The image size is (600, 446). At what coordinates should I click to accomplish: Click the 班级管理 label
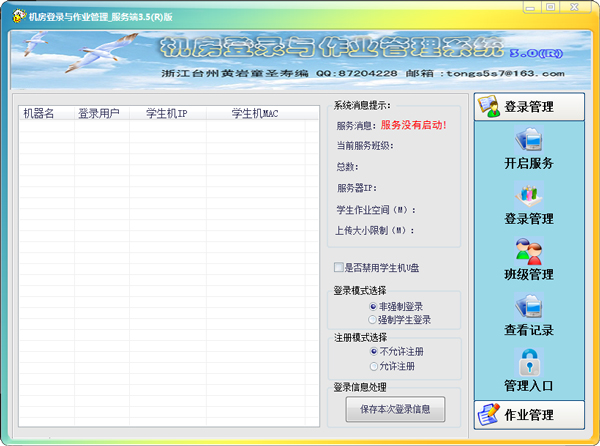pyautogui.click(x=529, y=274)
